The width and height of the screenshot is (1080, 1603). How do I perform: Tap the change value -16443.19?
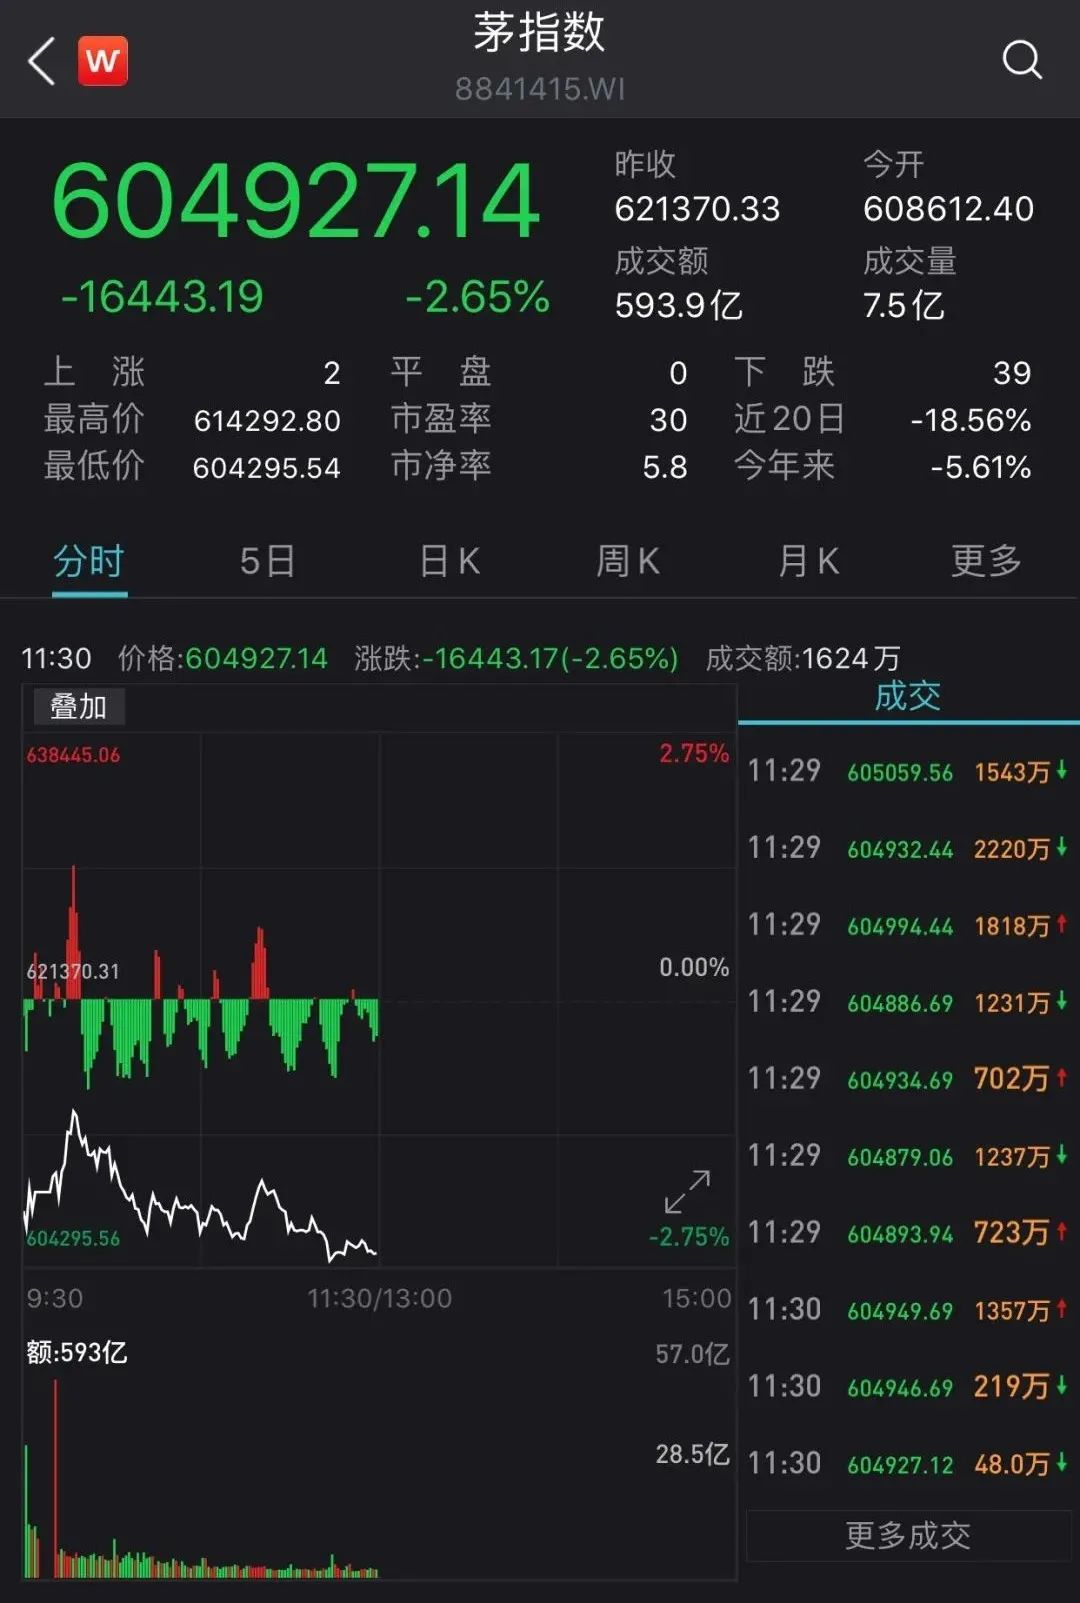coord(162,296)
